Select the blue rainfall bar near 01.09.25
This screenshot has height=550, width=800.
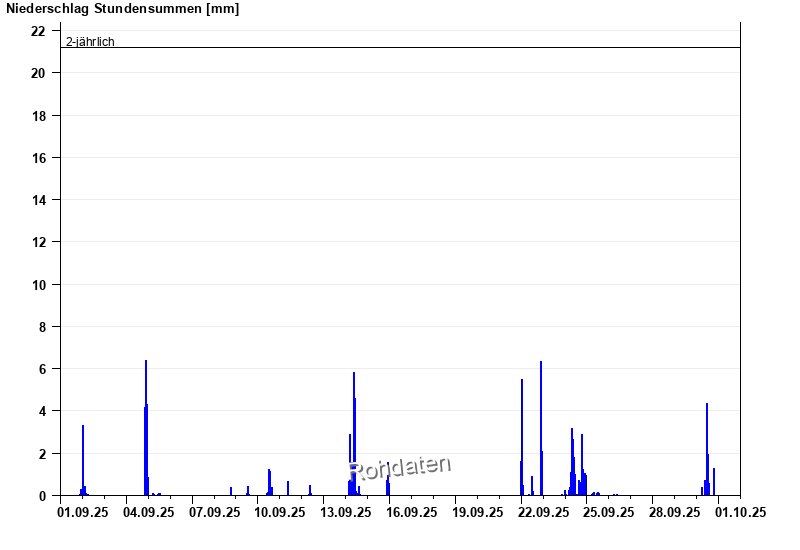(83, 460)
